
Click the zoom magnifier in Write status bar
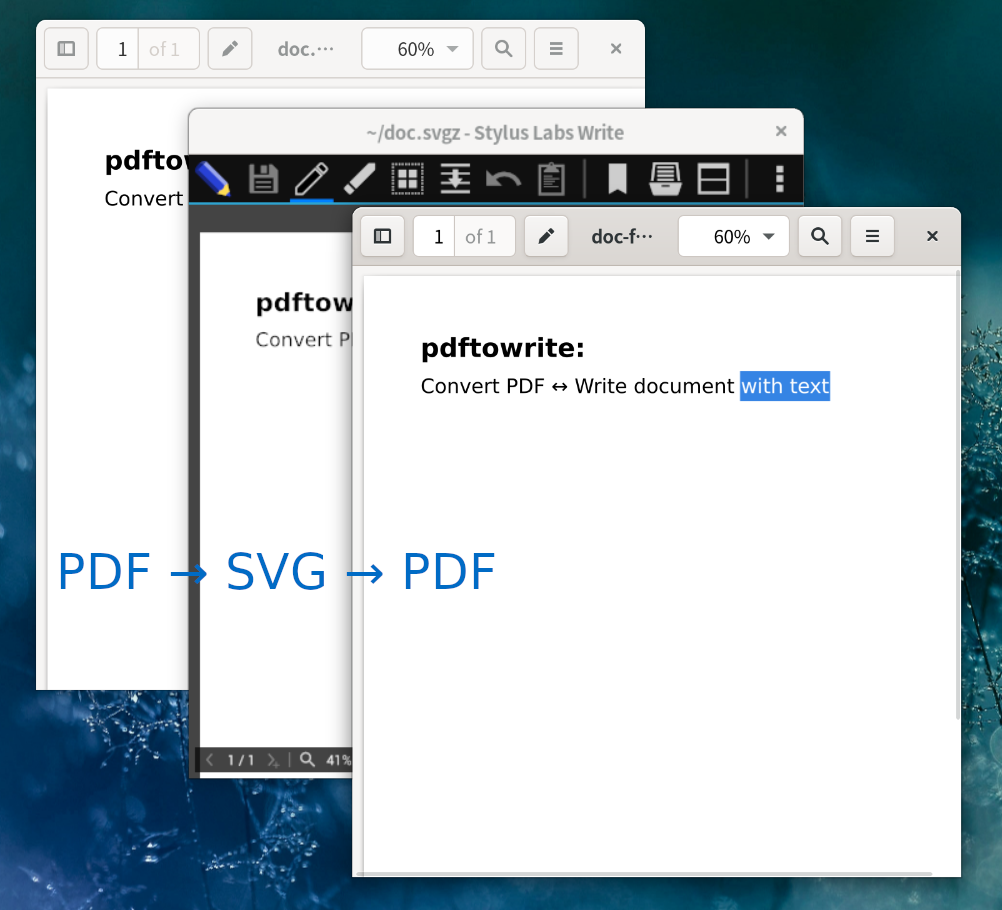pos(307,759)
